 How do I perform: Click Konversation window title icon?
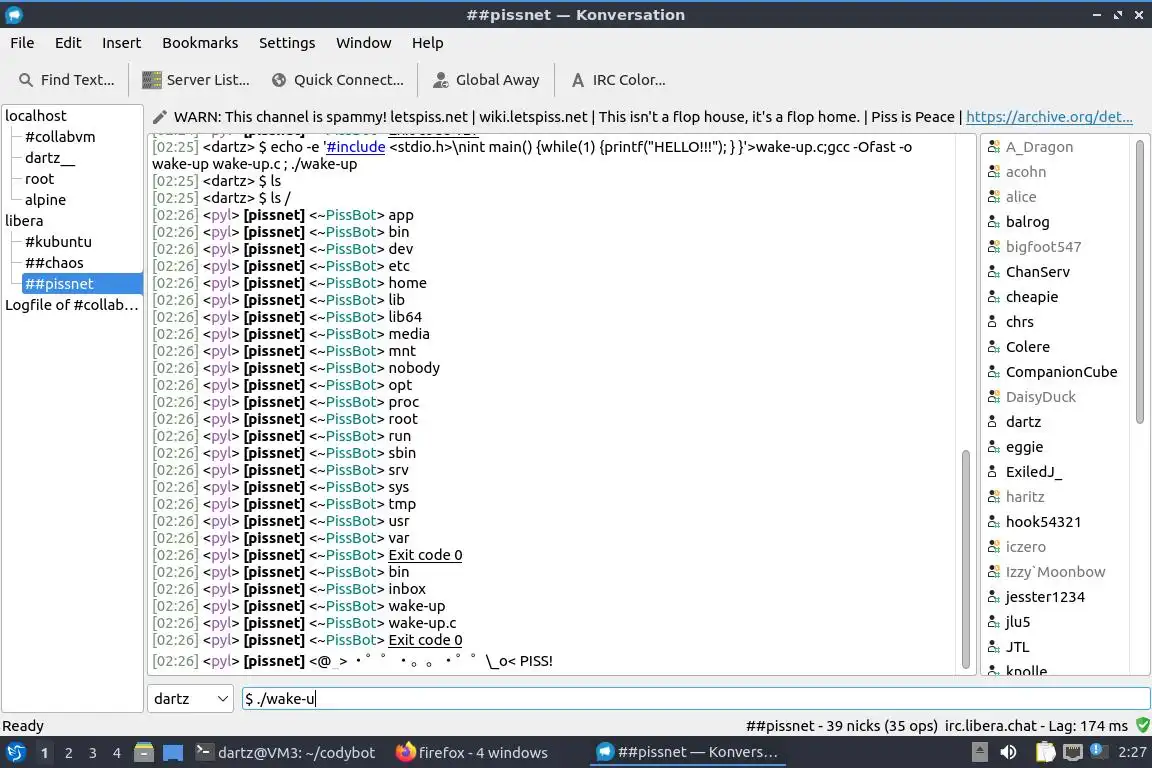click(13, 14)
